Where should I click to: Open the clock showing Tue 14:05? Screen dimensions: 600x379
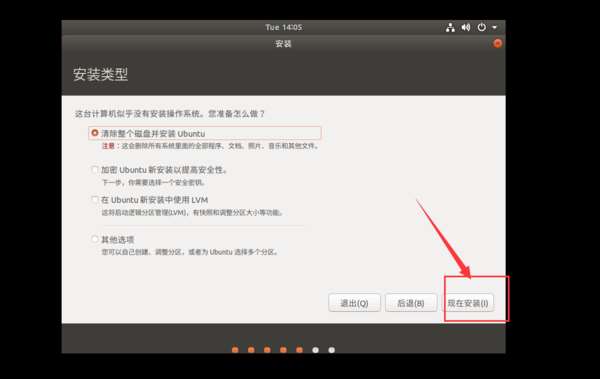pos(284,27)
